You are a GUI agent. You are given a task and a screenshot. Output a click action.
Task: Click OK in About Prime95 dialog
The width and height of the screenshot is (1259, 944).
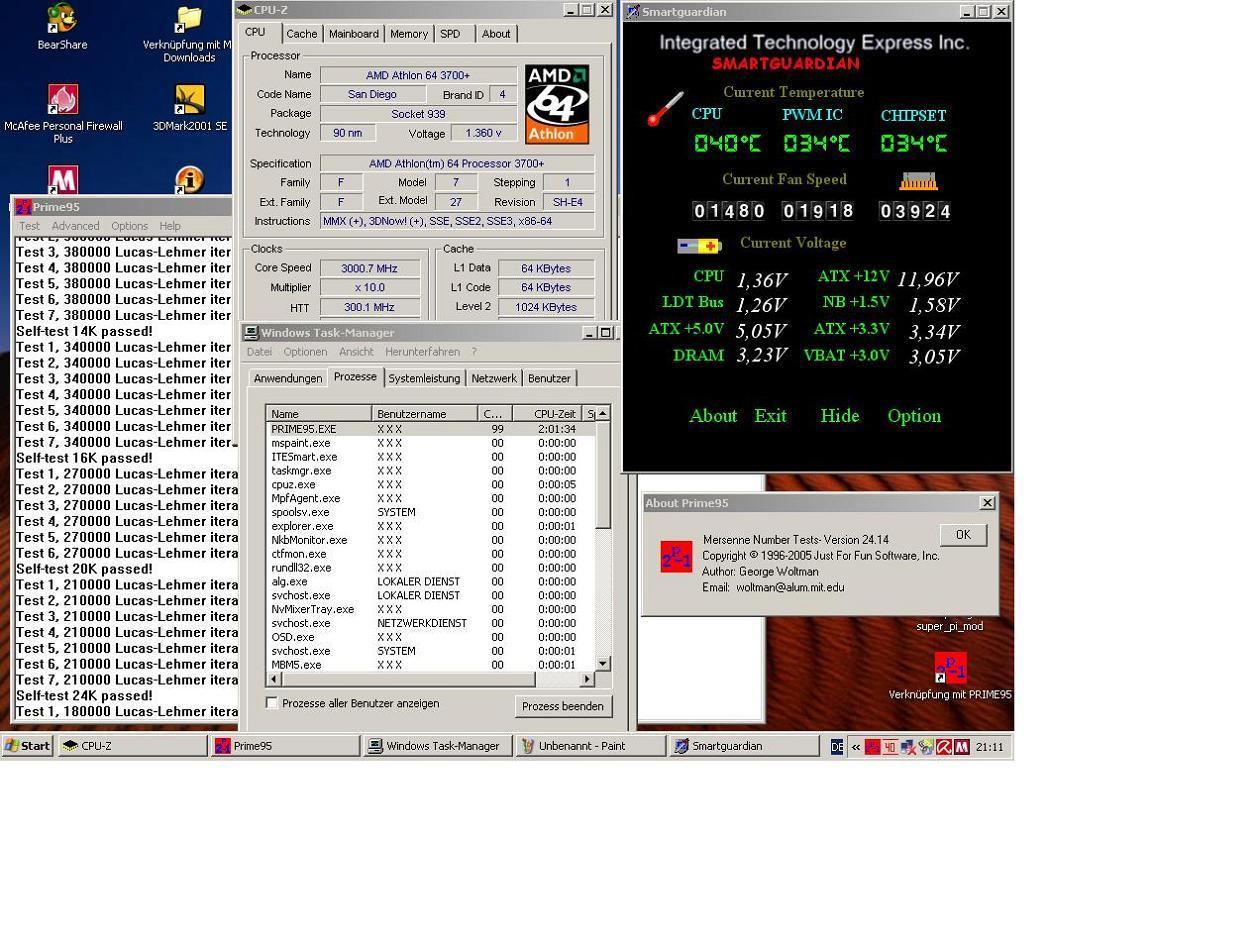point(963,535)
